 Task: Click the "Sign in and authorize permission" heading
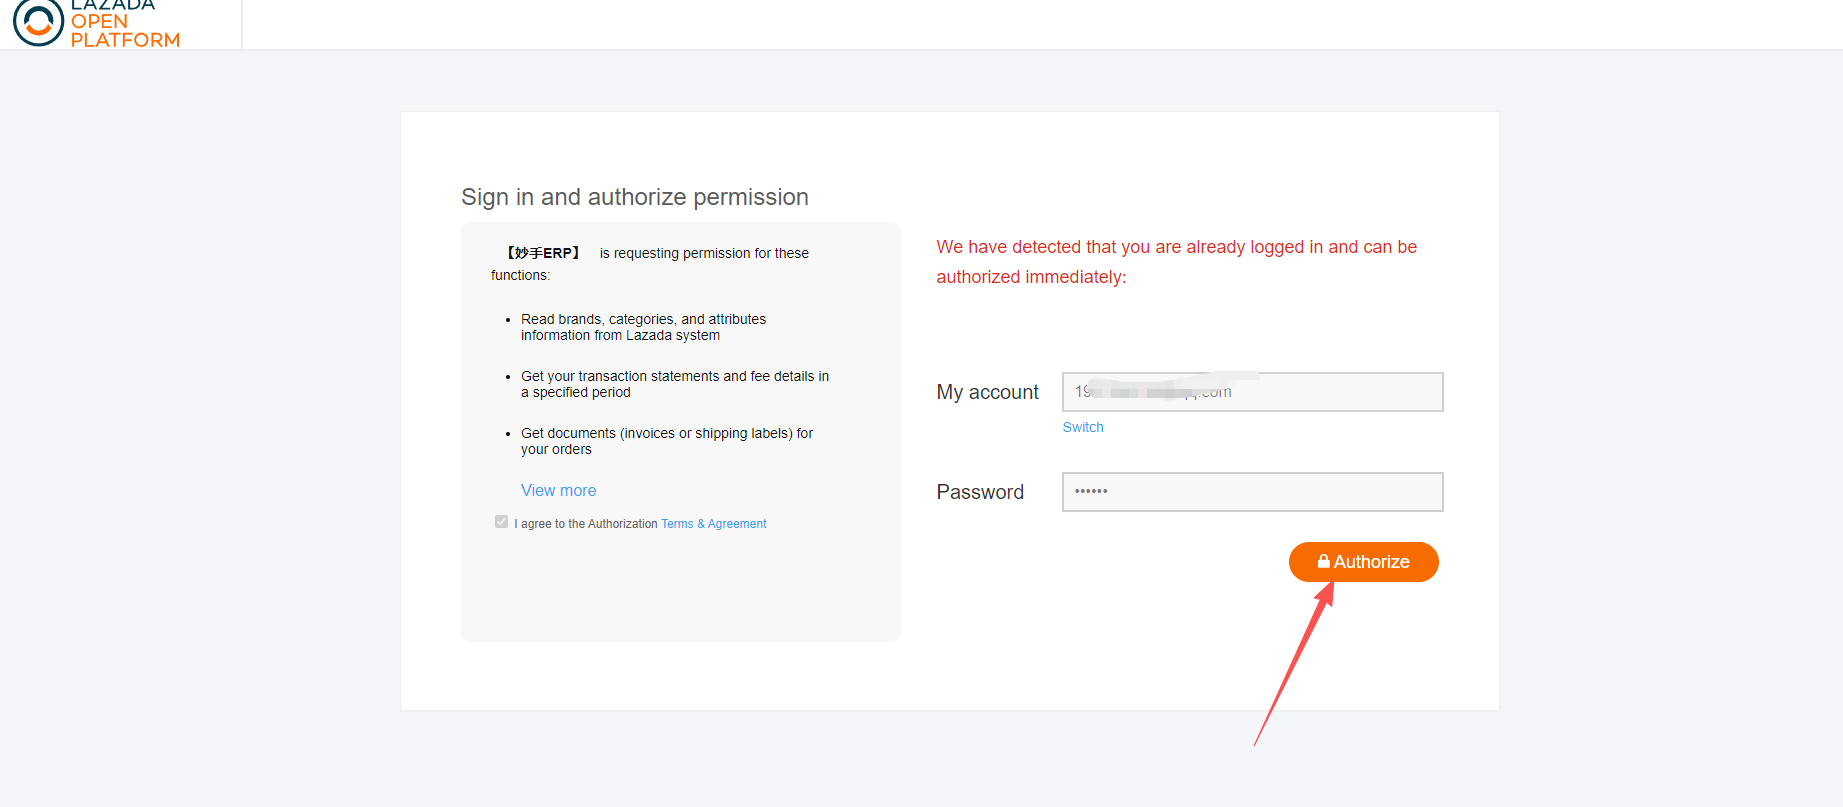coord(634,197)
